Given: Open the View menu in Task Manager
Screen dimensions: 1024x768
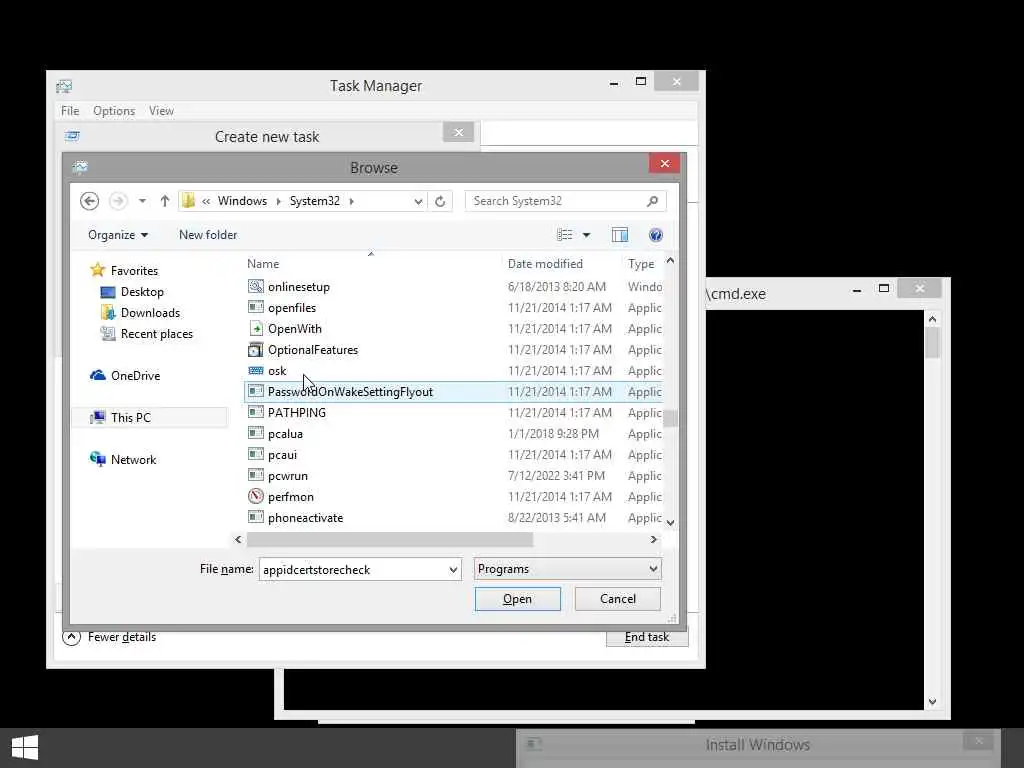Looking at the screenshot, I should 161,111.
